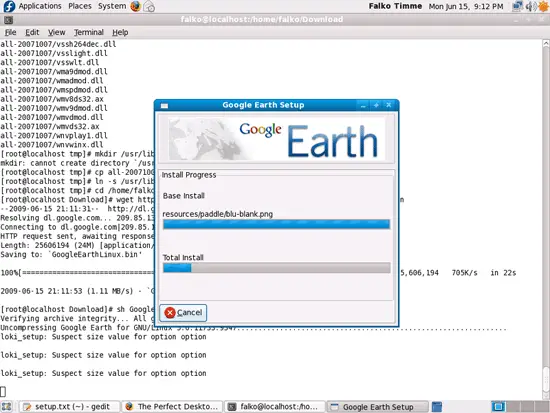Click 'all-20071007/vssh264dec.dll' terminal line

coord(58,44)
